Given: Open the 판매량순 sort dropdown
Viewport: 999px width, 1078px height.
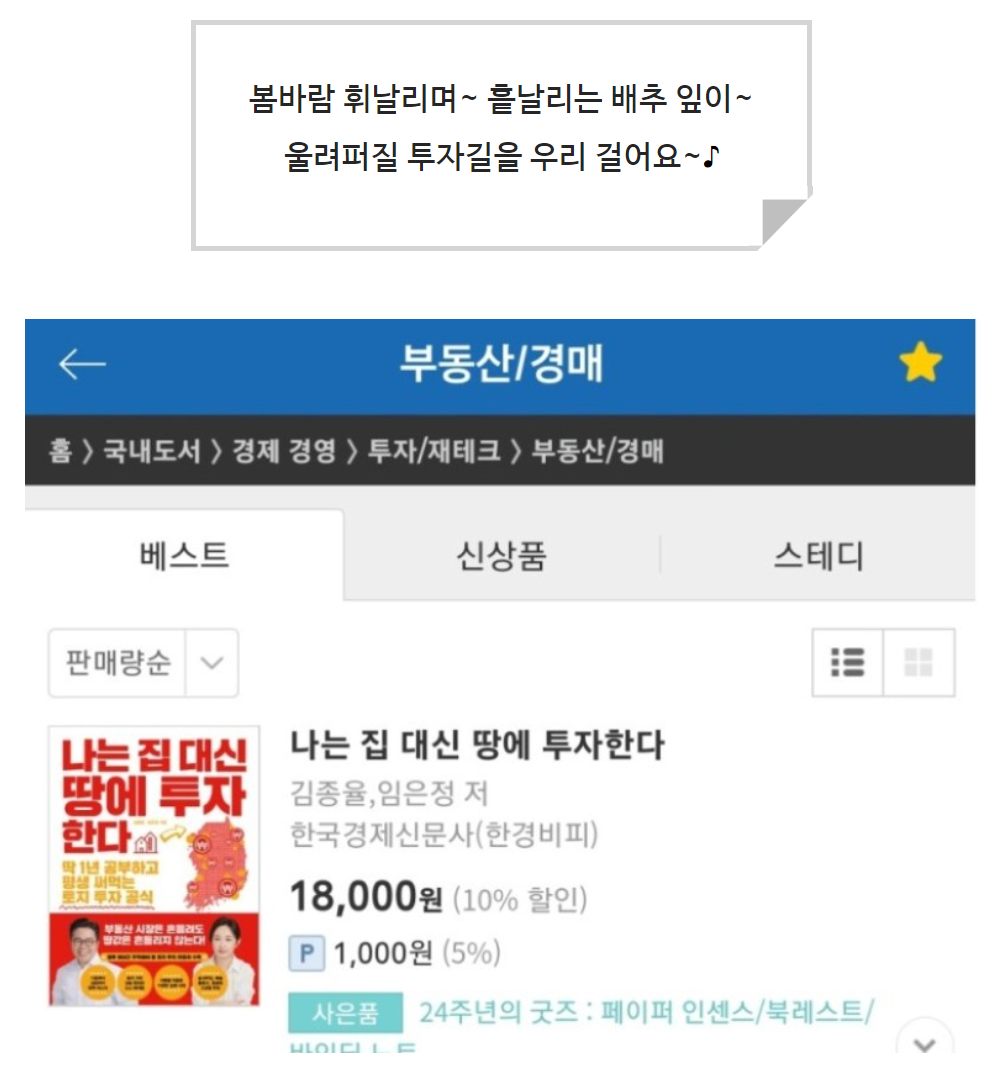Looking at the screenshot, I should point(143,663).
